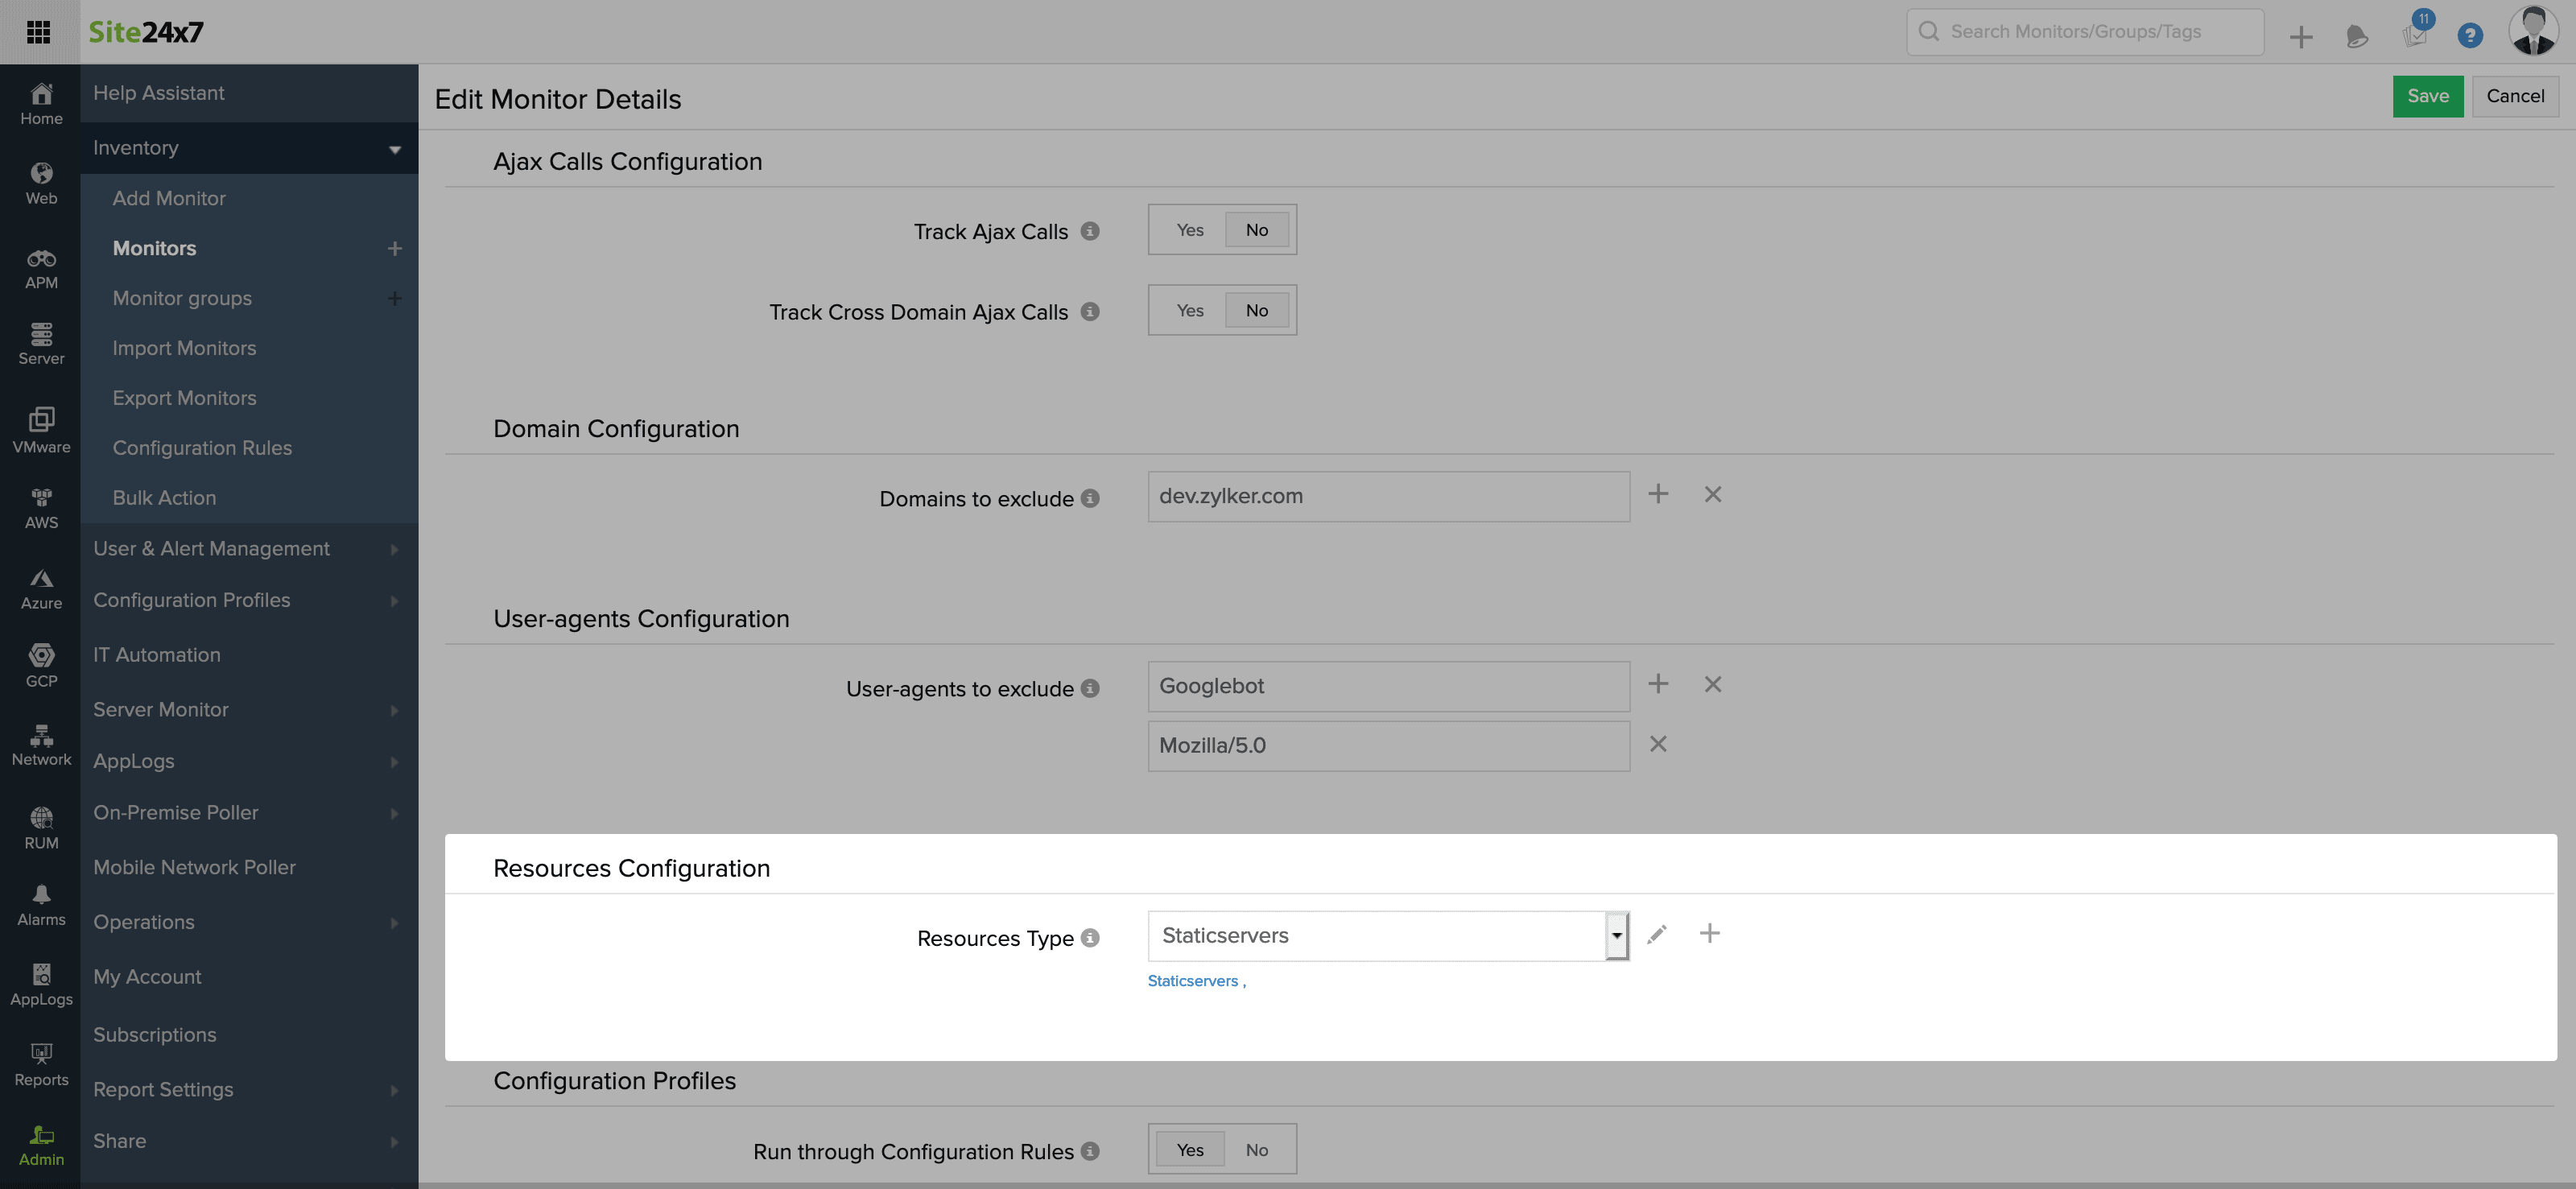Viewport: 2576px width, 1189px height.
Task: Go to Export Monitors
Action: coord(184,398)
